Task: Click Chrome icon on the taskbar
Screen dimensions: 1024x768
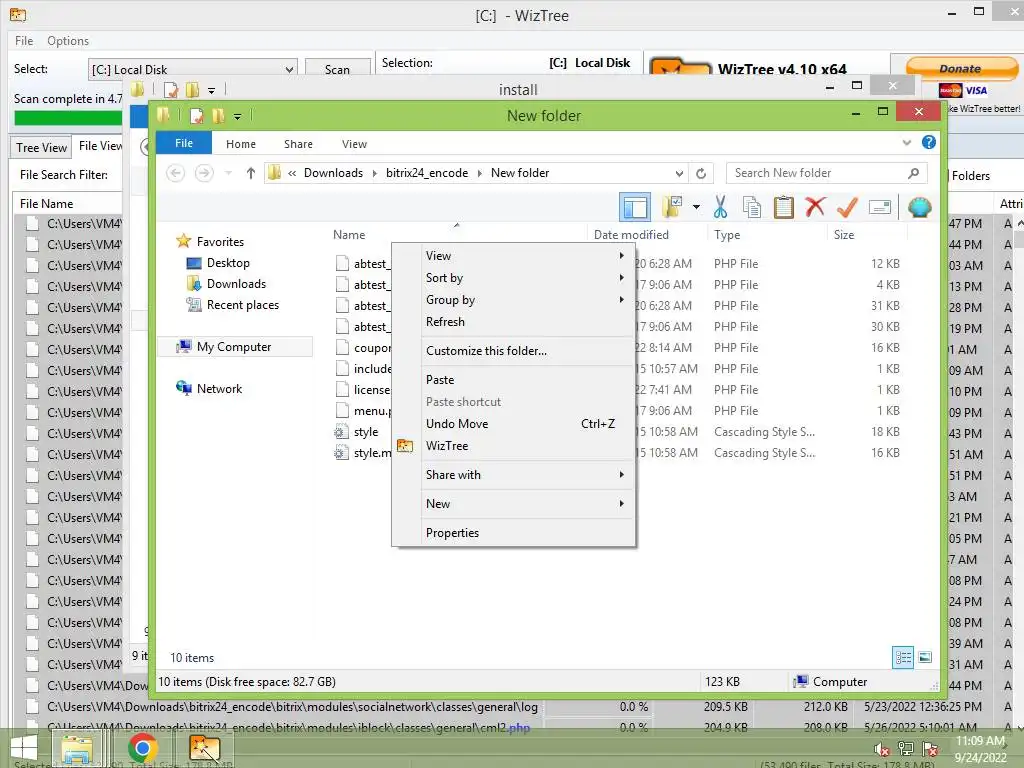Action: 142,748
